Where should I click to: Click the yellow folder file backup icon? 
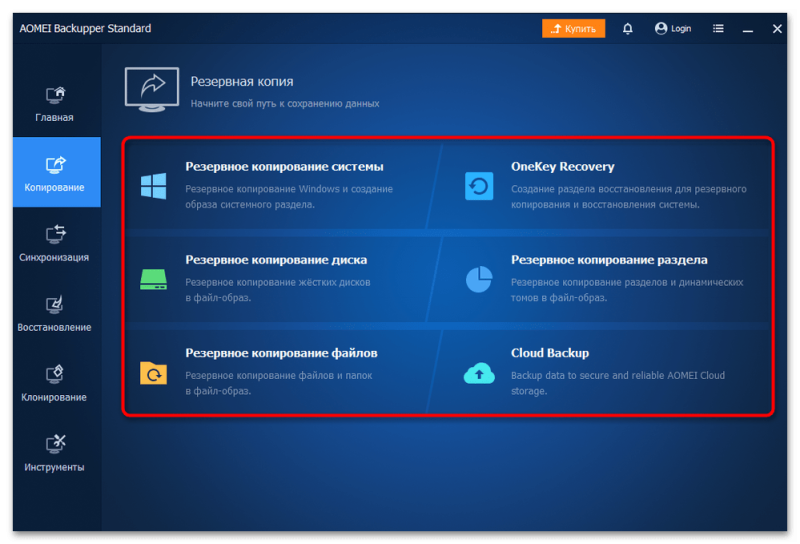(154, 373)
